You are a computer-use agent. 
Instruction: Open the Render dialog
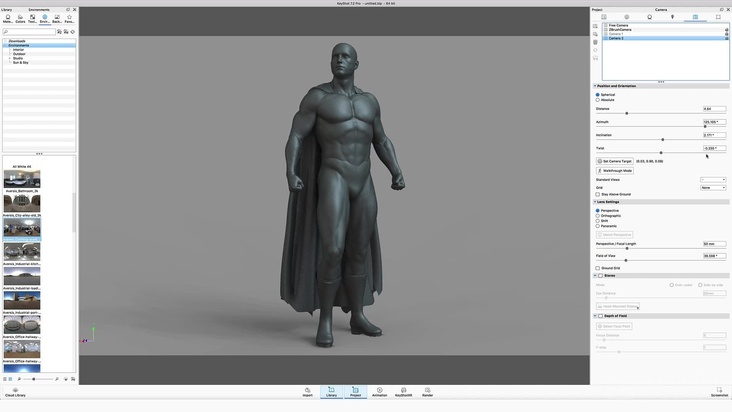[428, 392]
